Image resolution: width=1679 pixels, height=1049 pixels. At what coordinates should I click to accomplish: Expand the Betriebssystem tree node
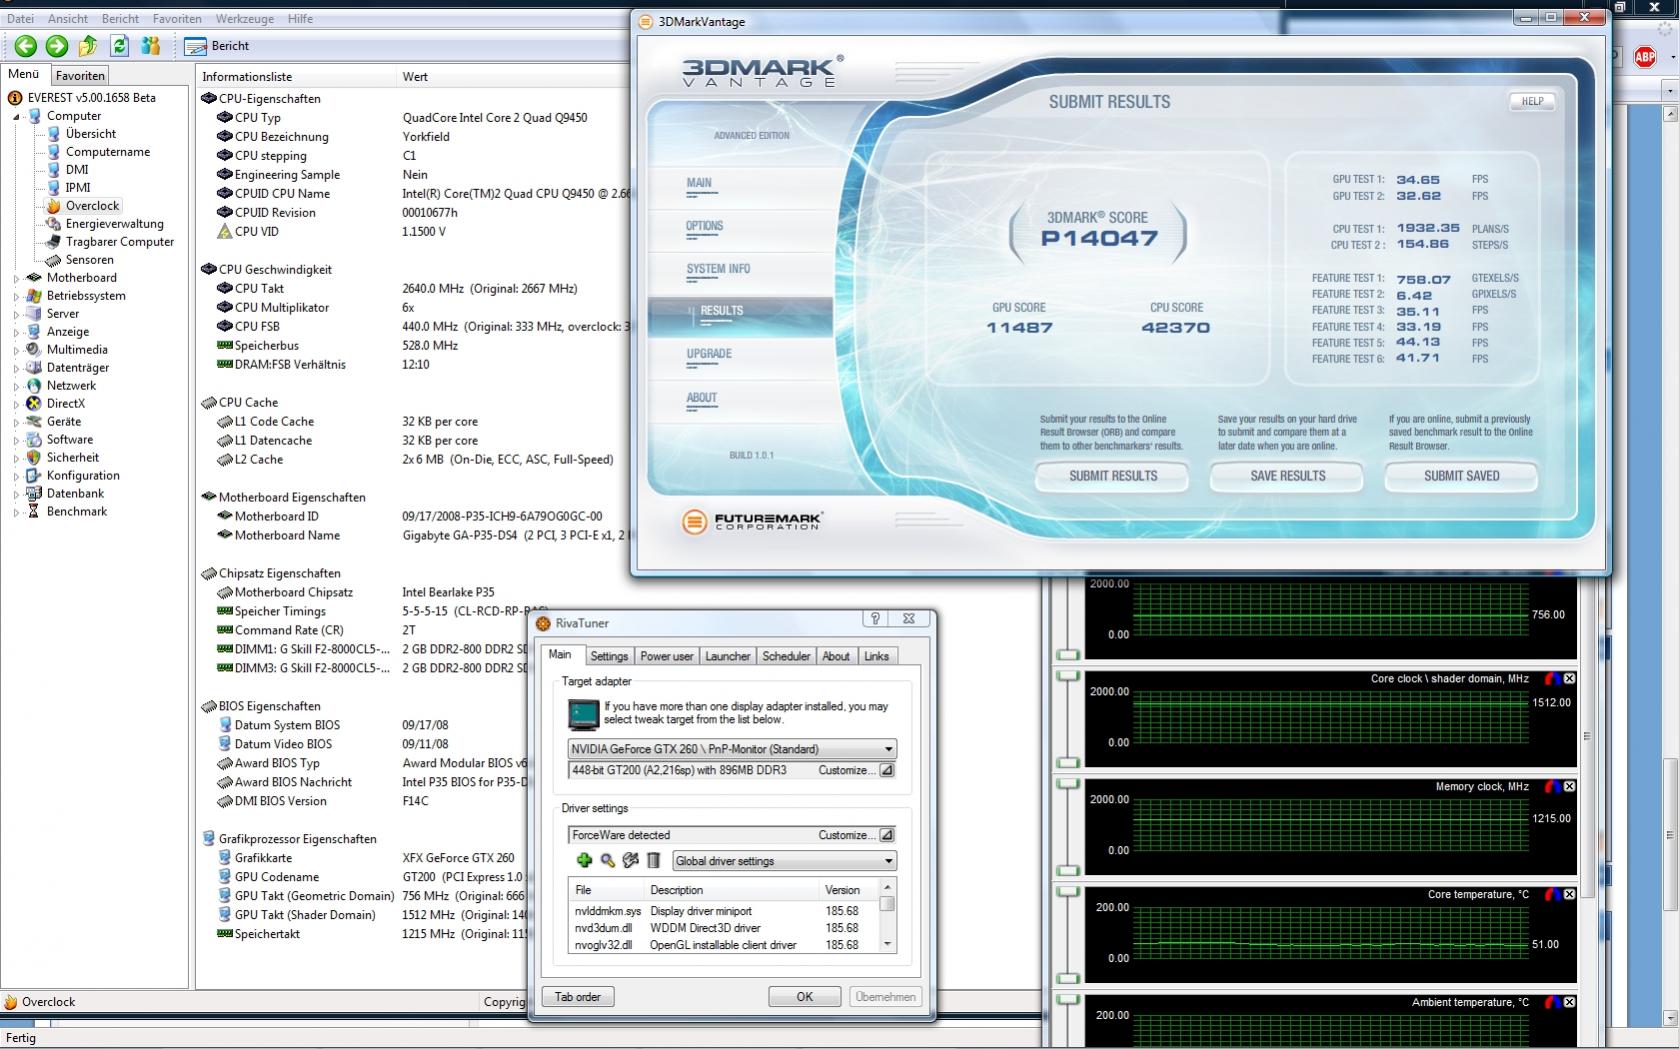point(16,296)
